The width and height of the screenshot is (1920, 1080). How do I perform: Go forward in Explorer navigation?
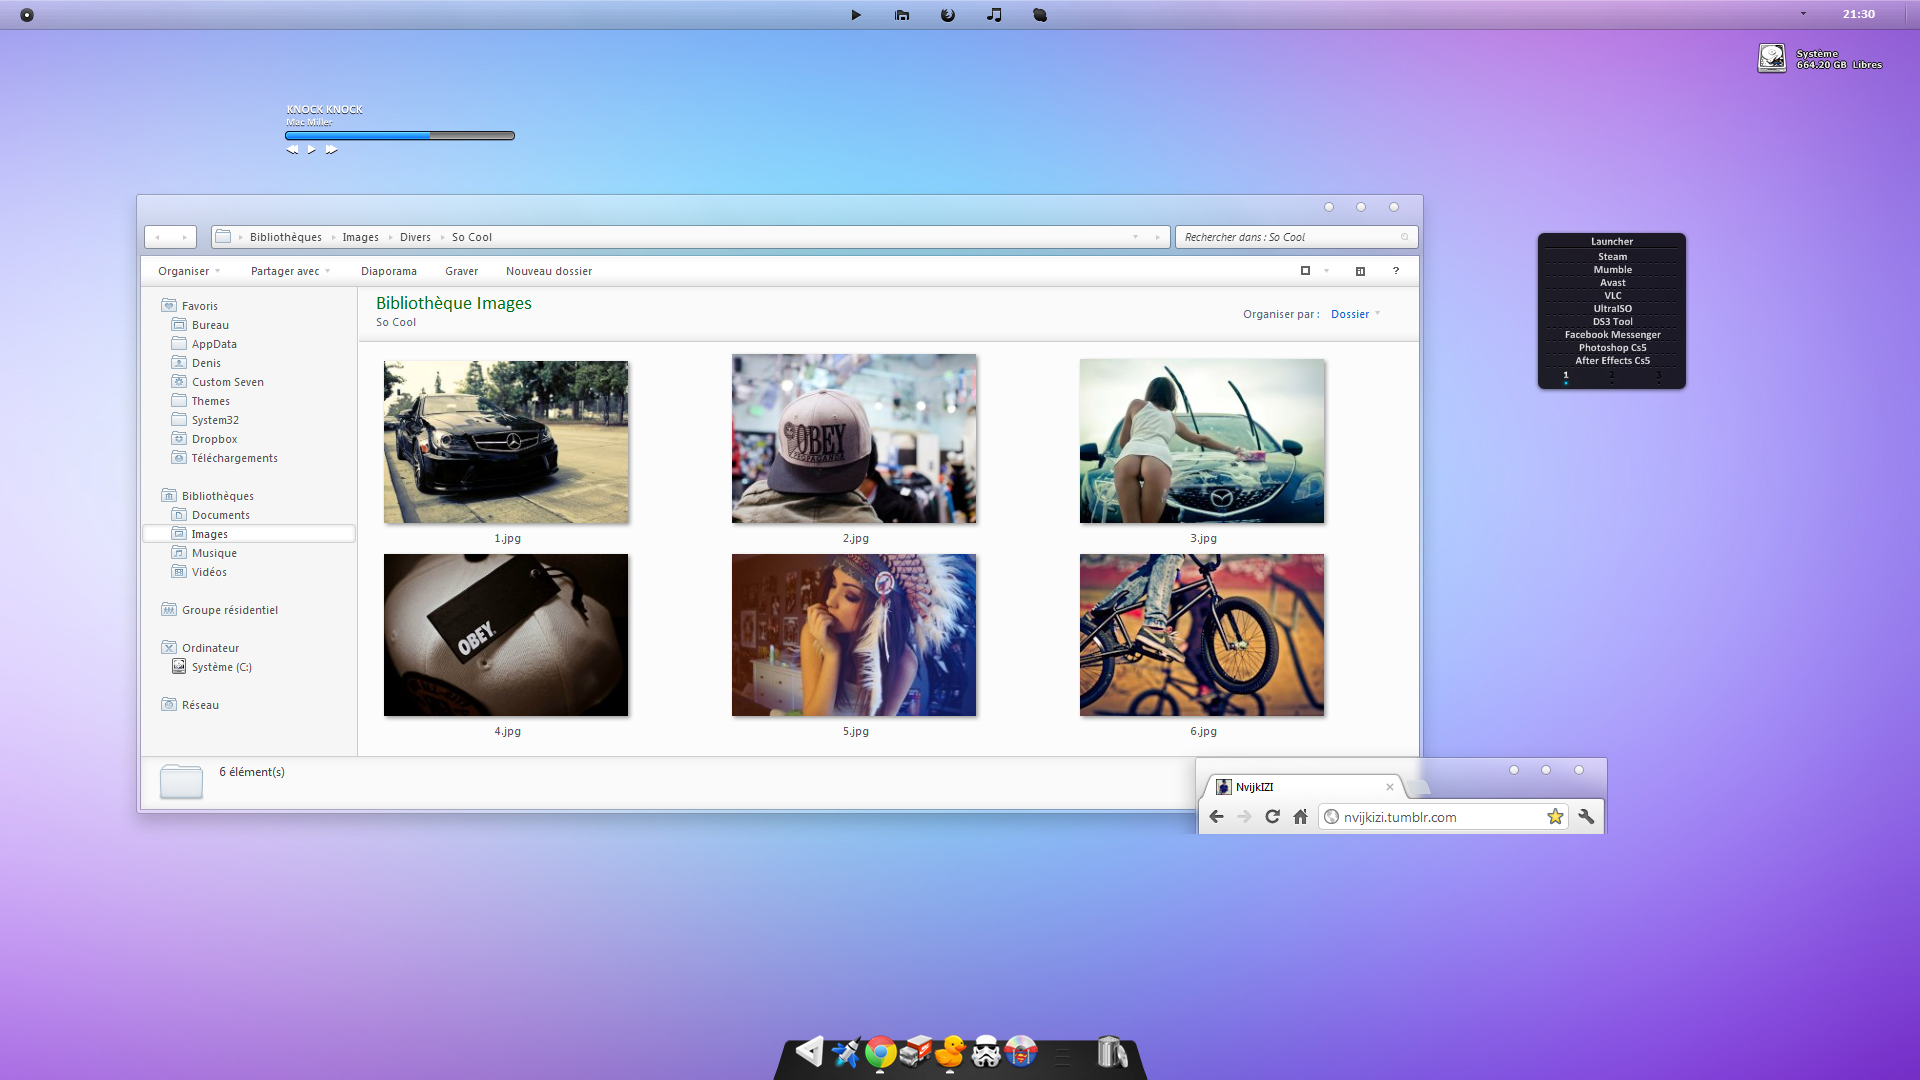click(x=184, y=237)
